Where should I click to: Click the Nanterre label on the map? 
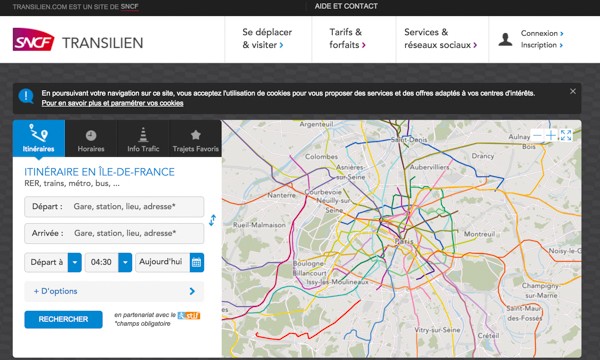tap(282, 195)
